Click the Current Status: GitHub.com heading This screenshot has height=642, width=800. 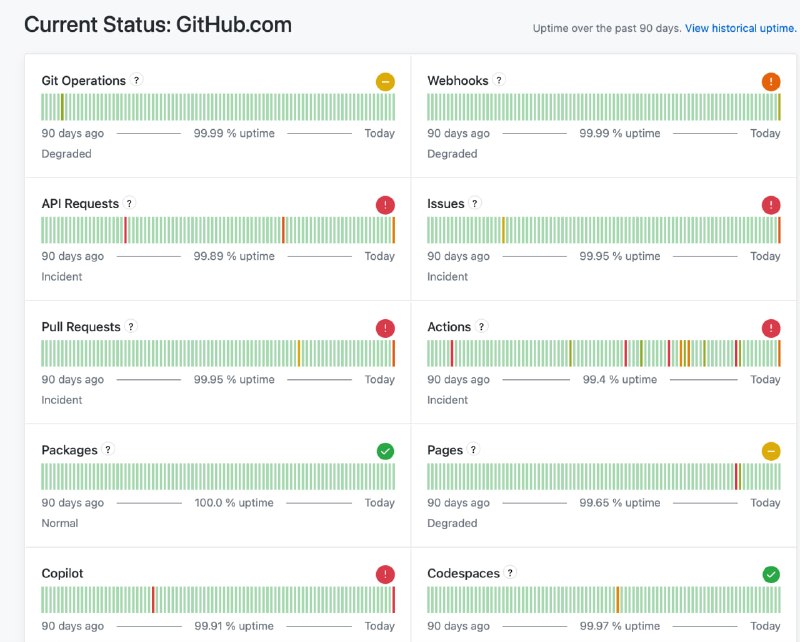[x=158, y=24]
